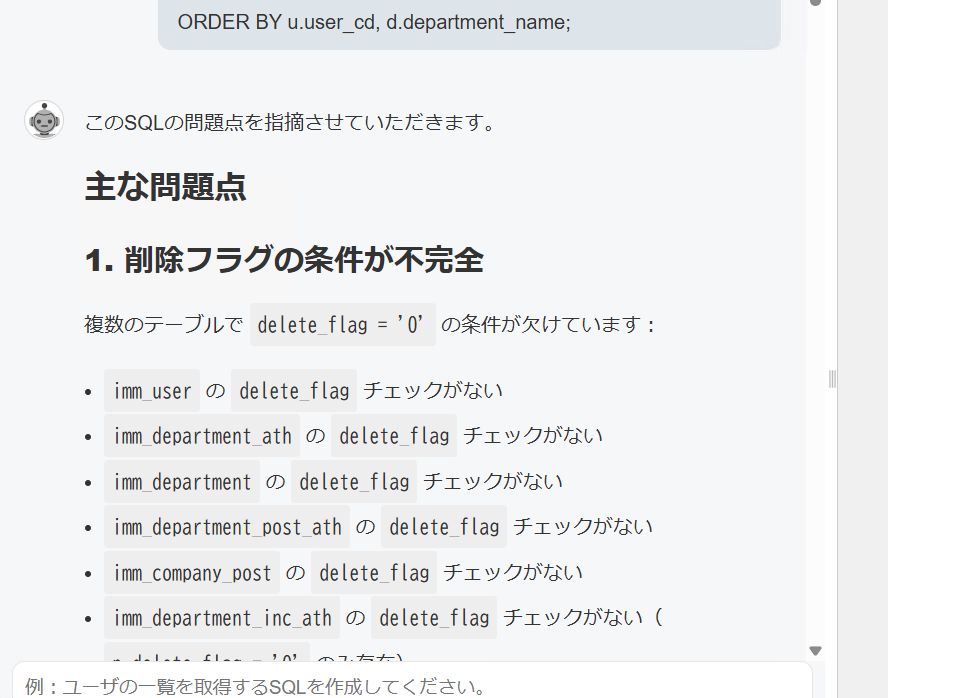The image size is (961, 698).
Task: Select the imm_user table name code span
Action: tap(151, 391)
